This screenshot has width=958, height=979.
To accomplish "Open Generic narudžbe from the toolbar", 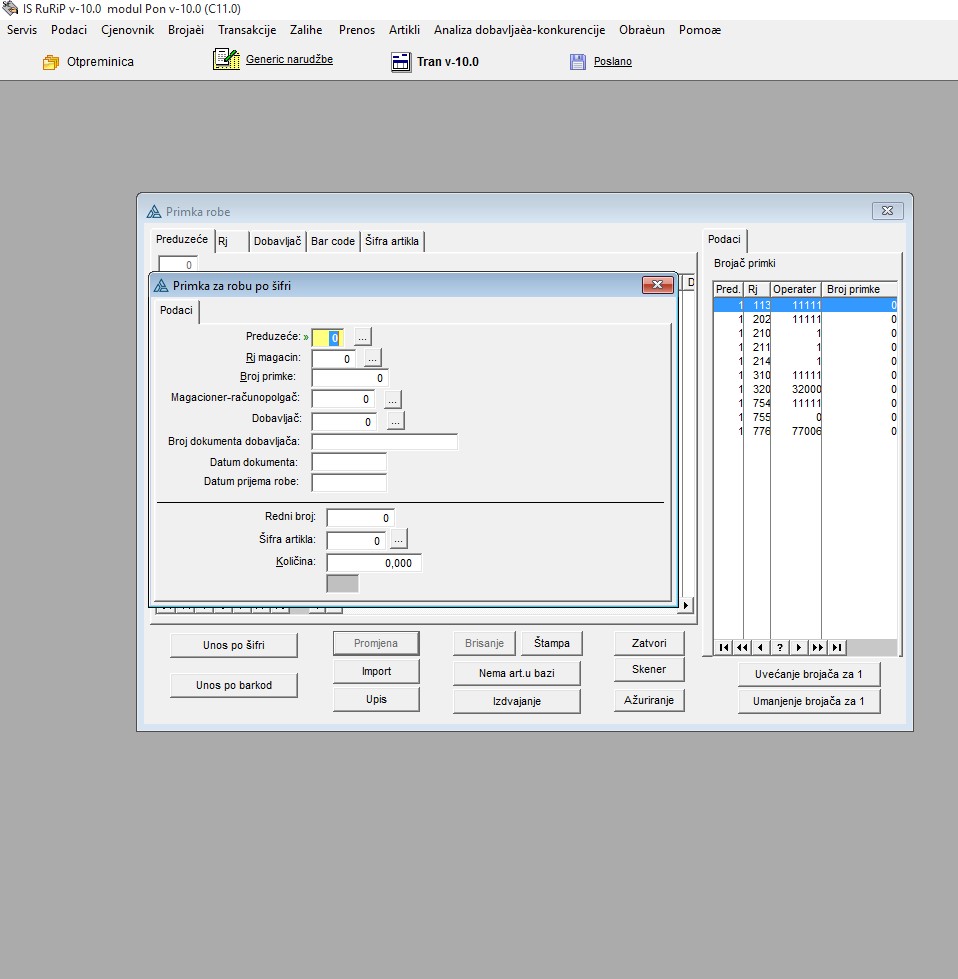I will (226, 60).
